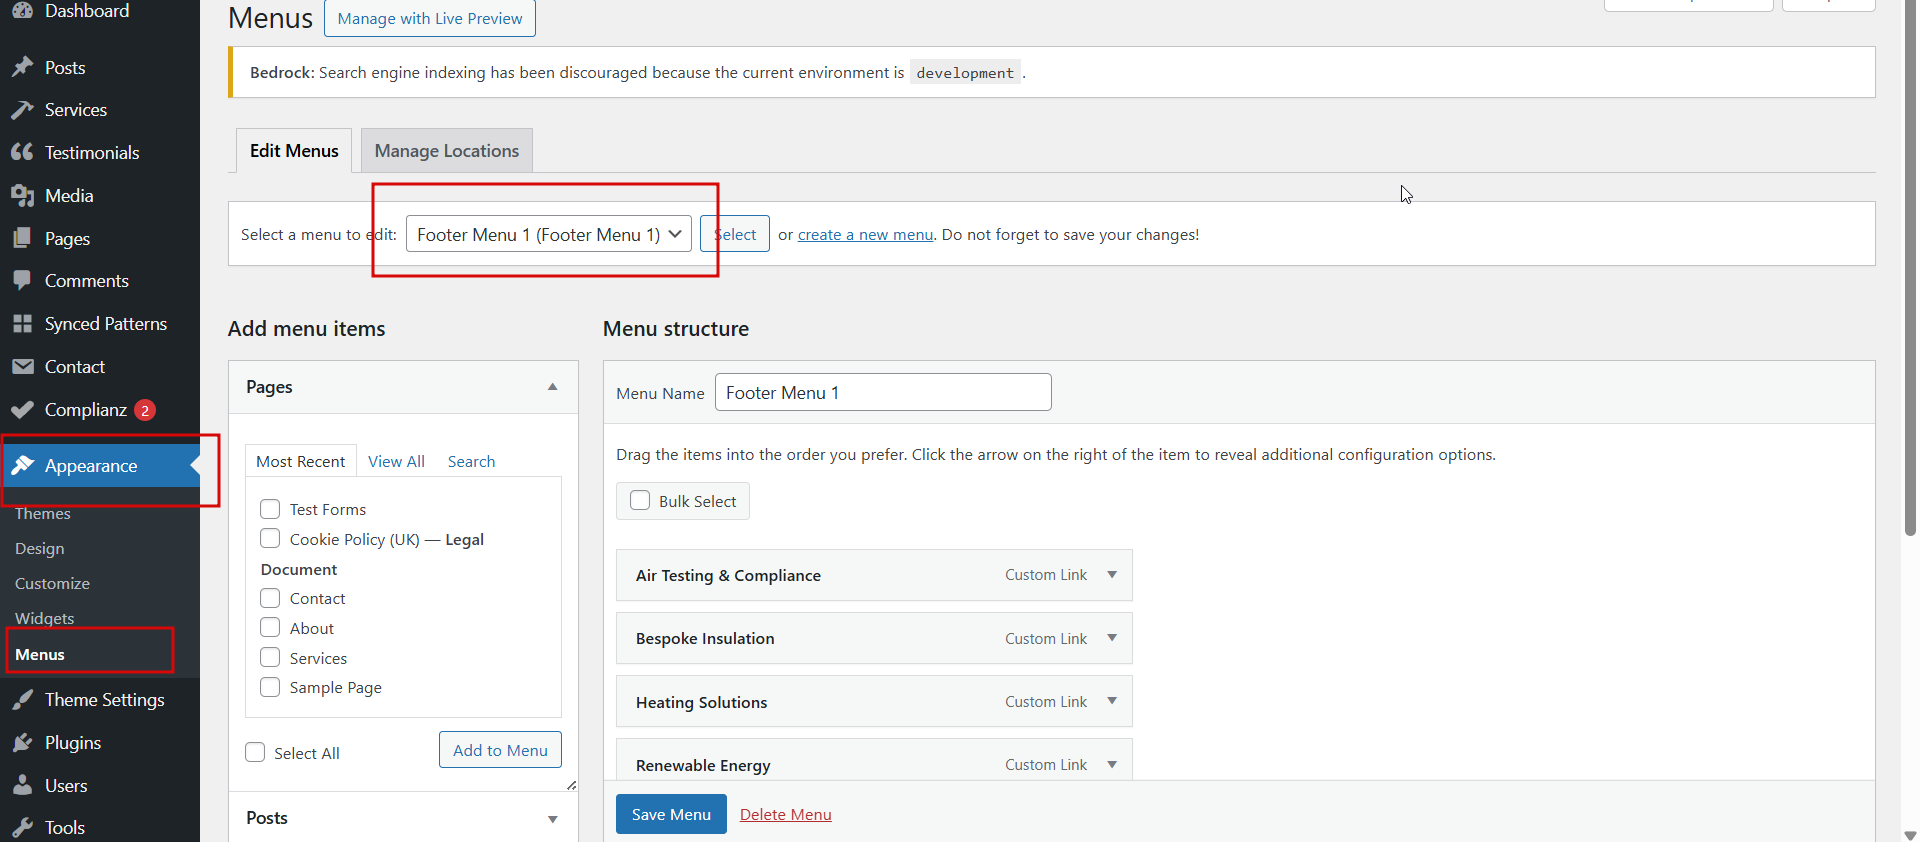
Task: Click the Users person icon
Action: tap(22, 786)
